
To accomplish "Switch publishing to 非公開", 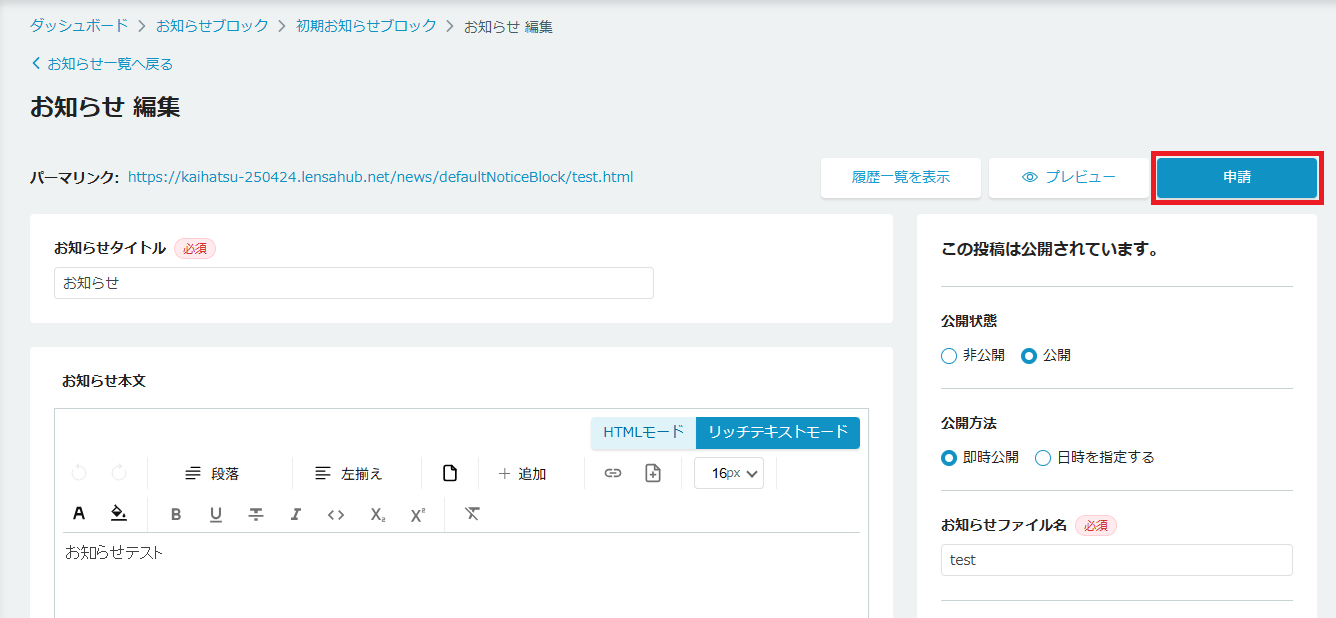I will click(947, 354).
